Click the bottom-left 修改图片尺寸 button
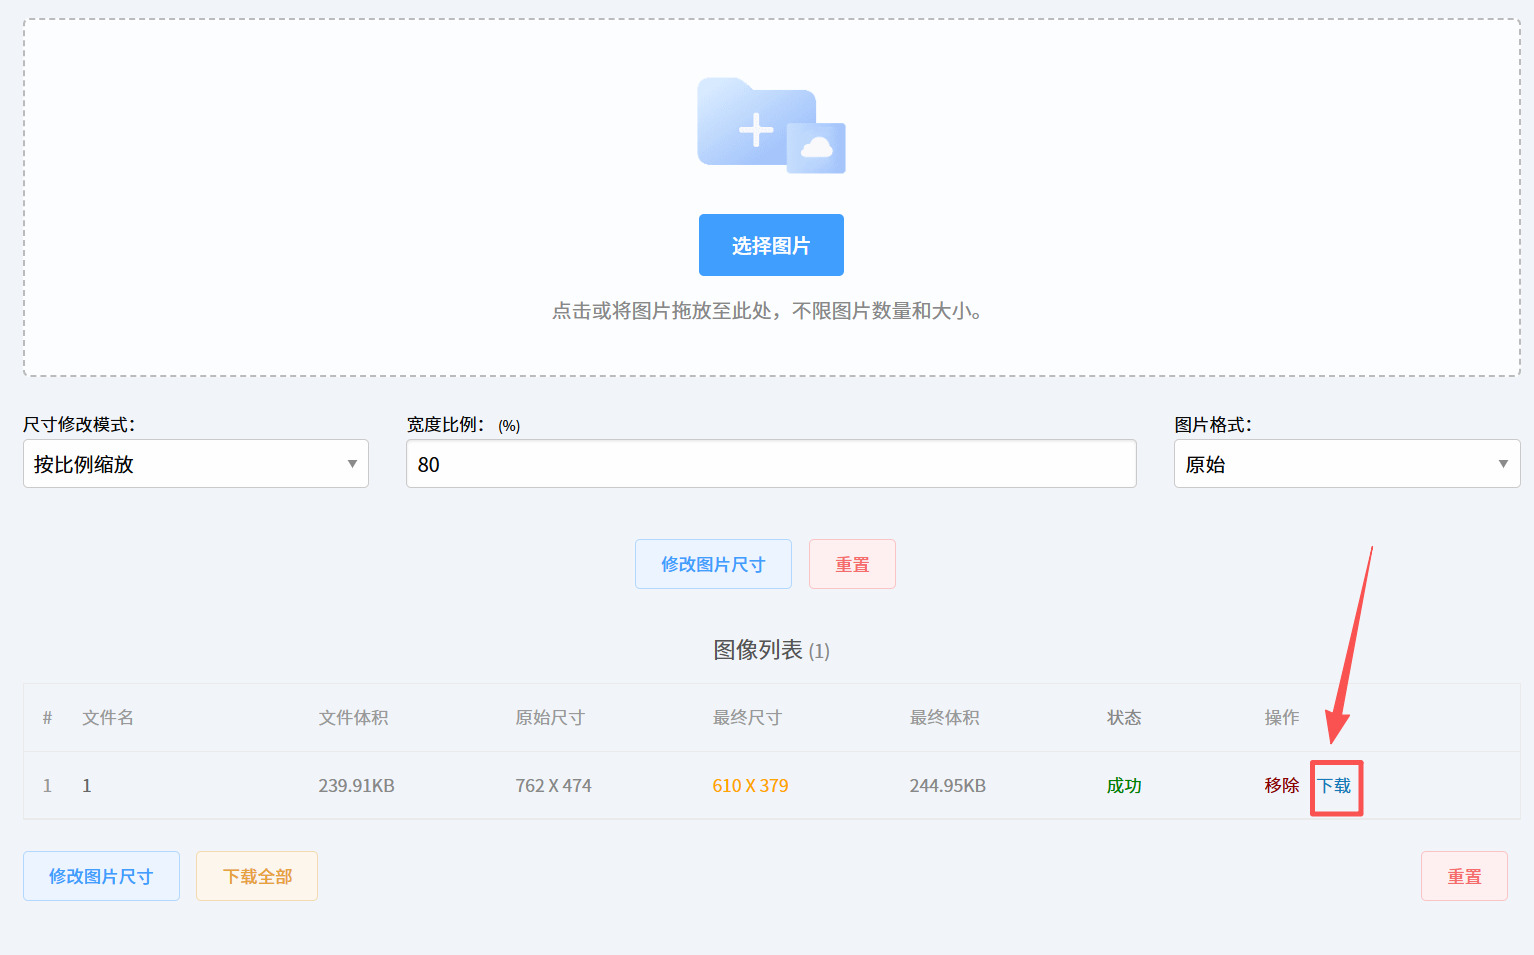The image size is (1534, 955). pos(101,876)
